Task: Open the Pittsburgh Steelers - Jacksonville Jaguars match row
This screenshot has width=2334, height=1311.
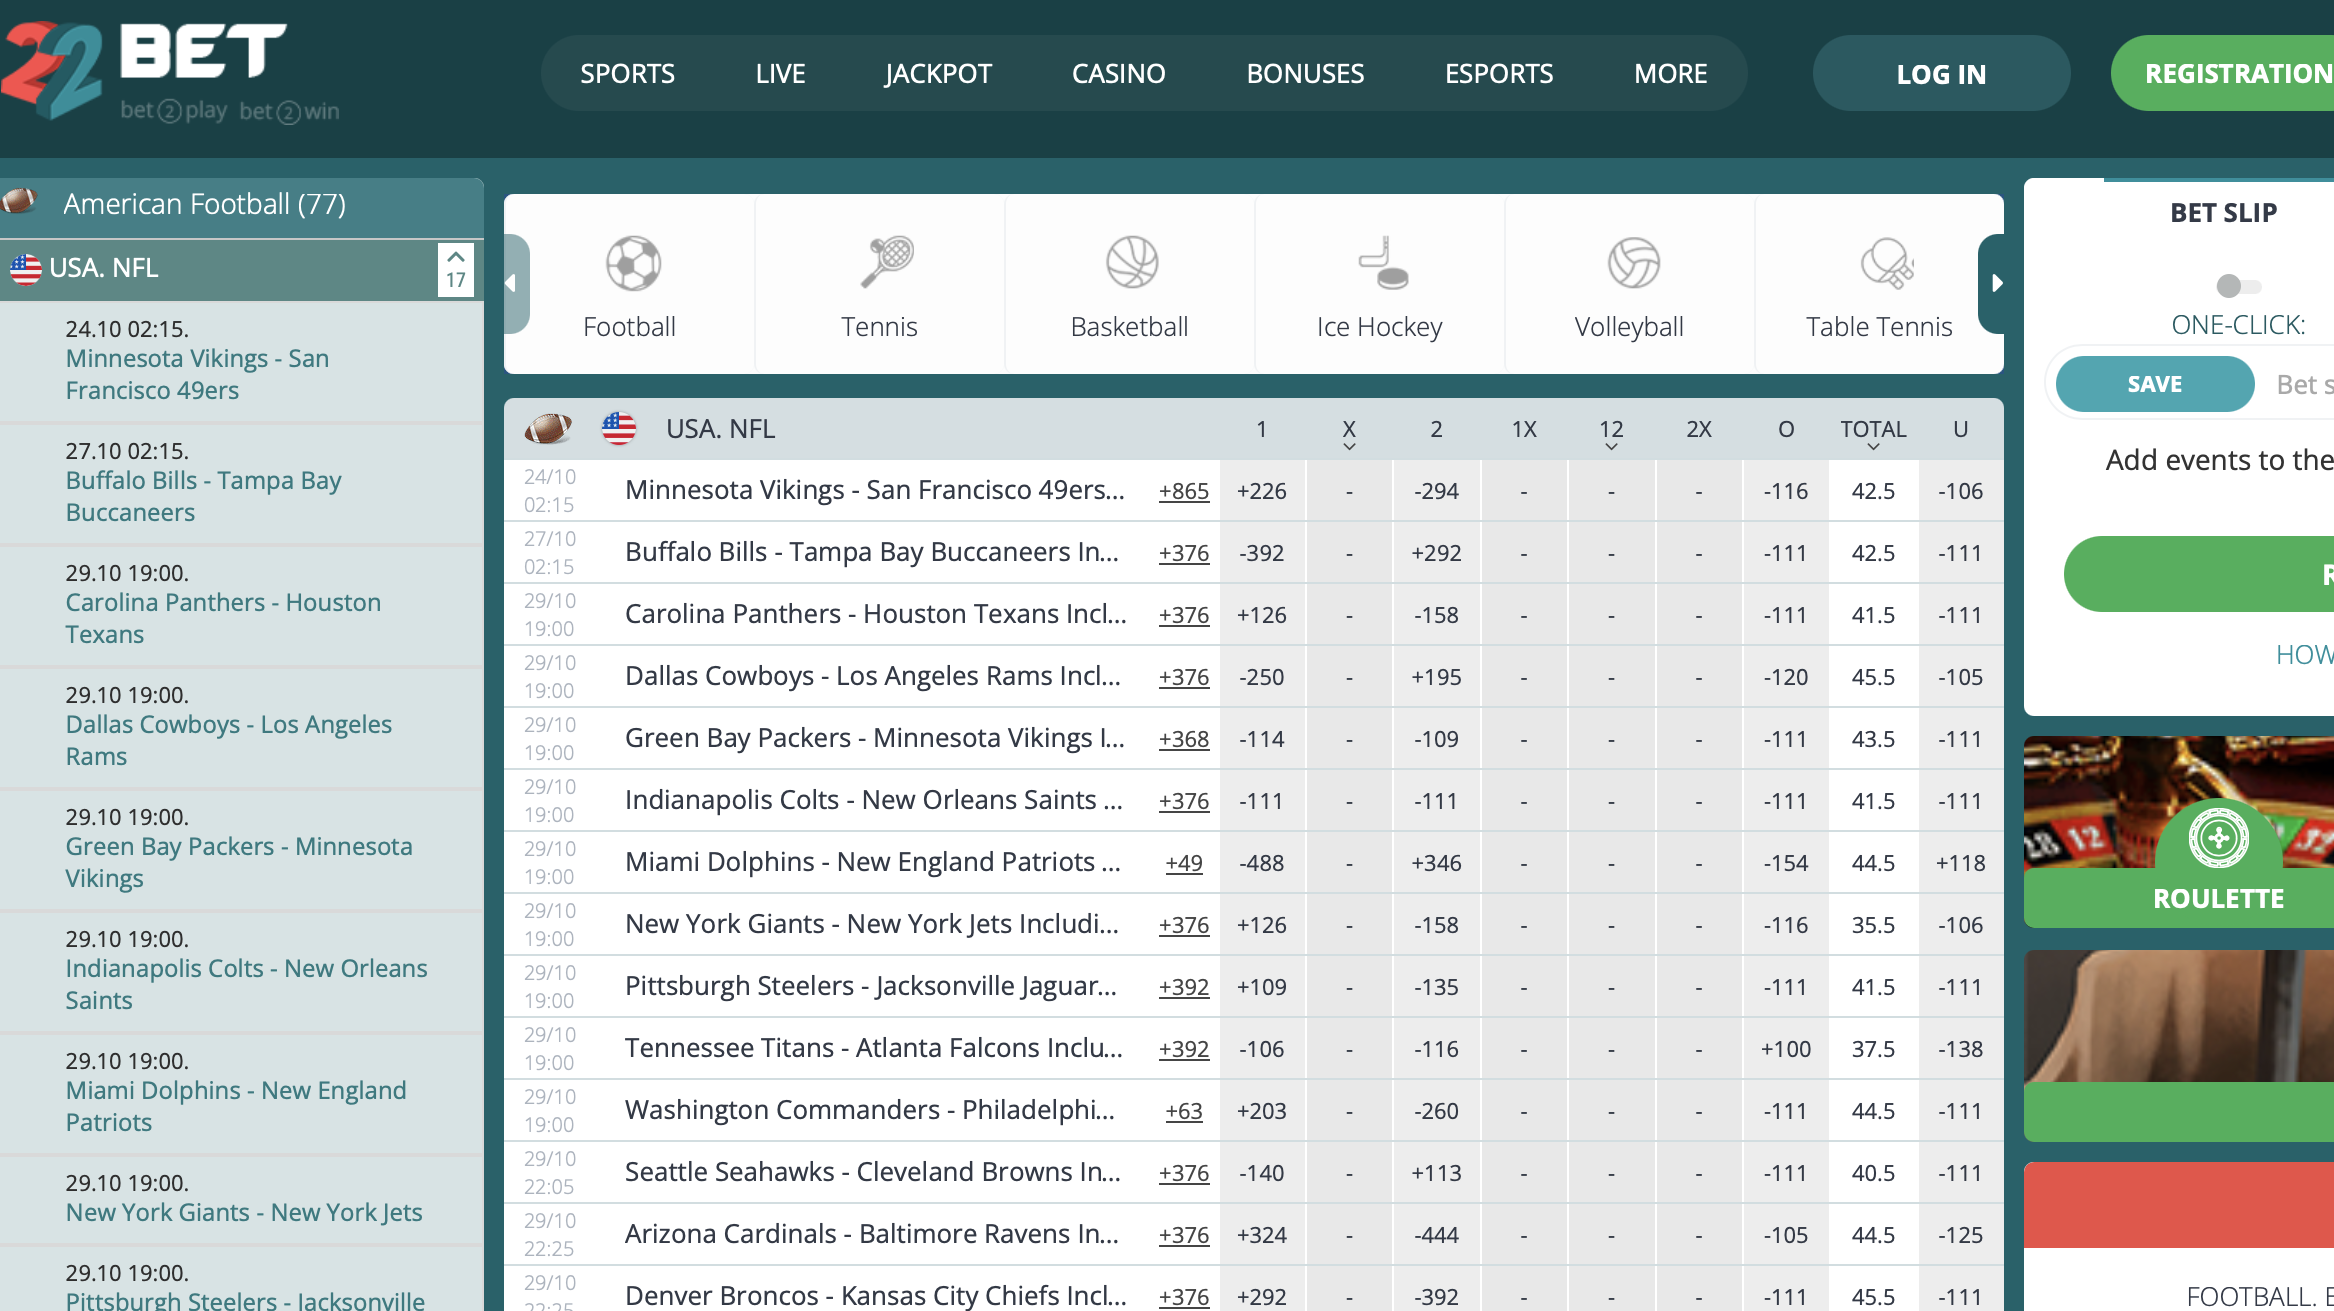Action: (x=870, y=986)
